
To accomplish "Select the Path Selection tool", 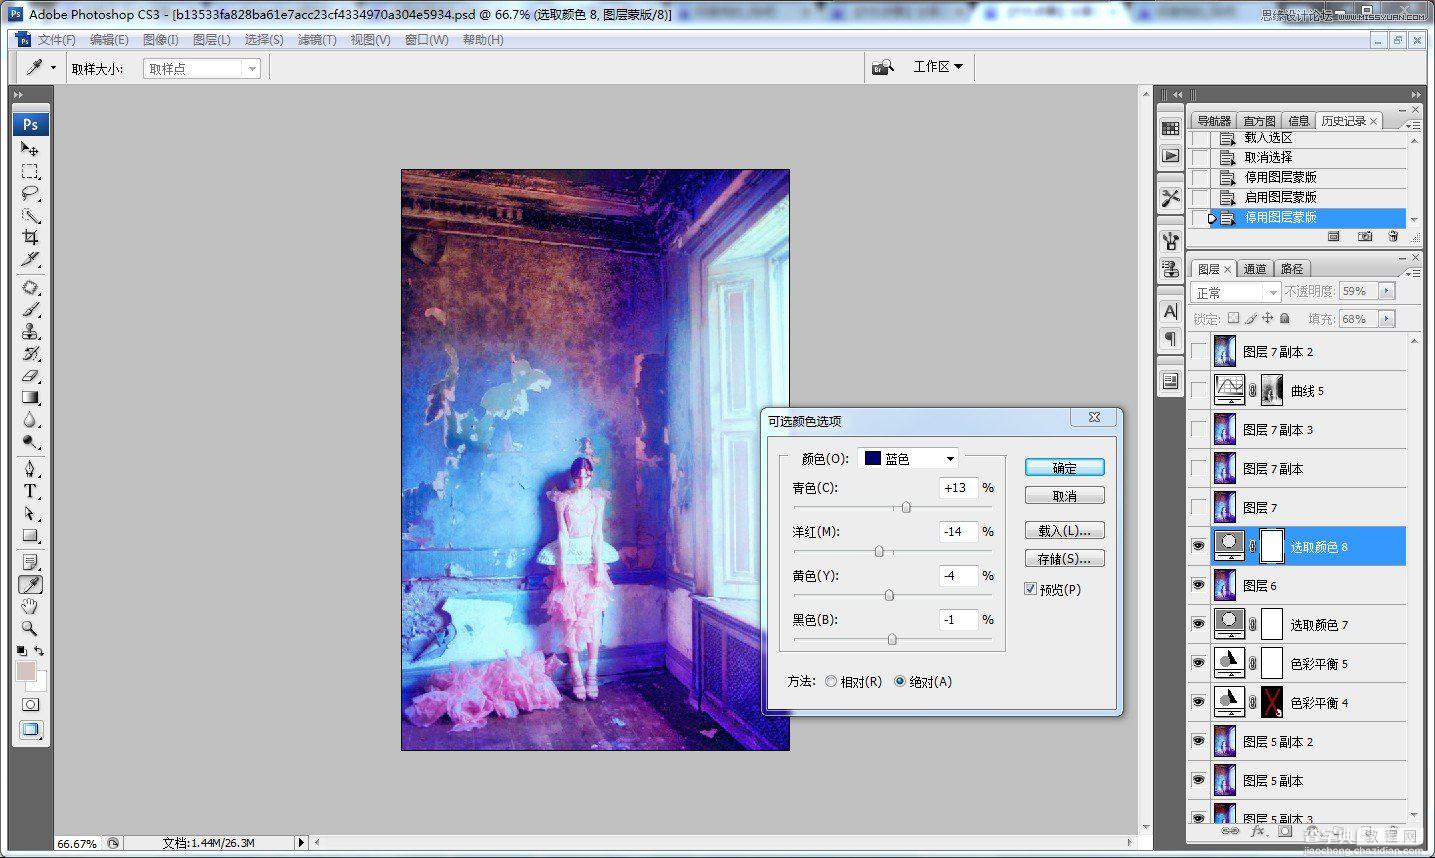I will pyautogui.click(x=30, y=513).
